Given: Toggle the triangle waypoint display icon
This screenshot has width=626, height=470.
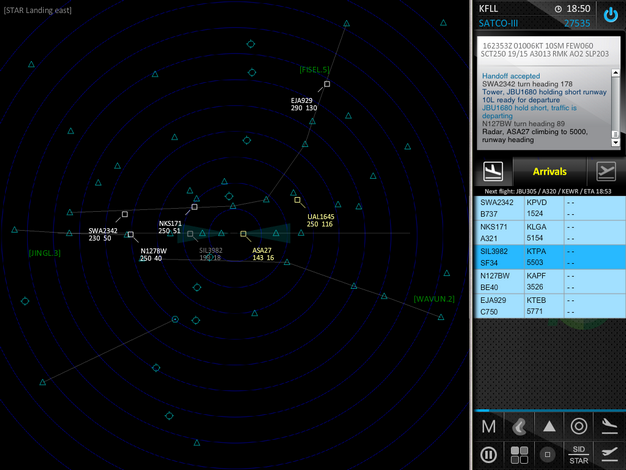Looking at the screenshot, I should point(549,426).
